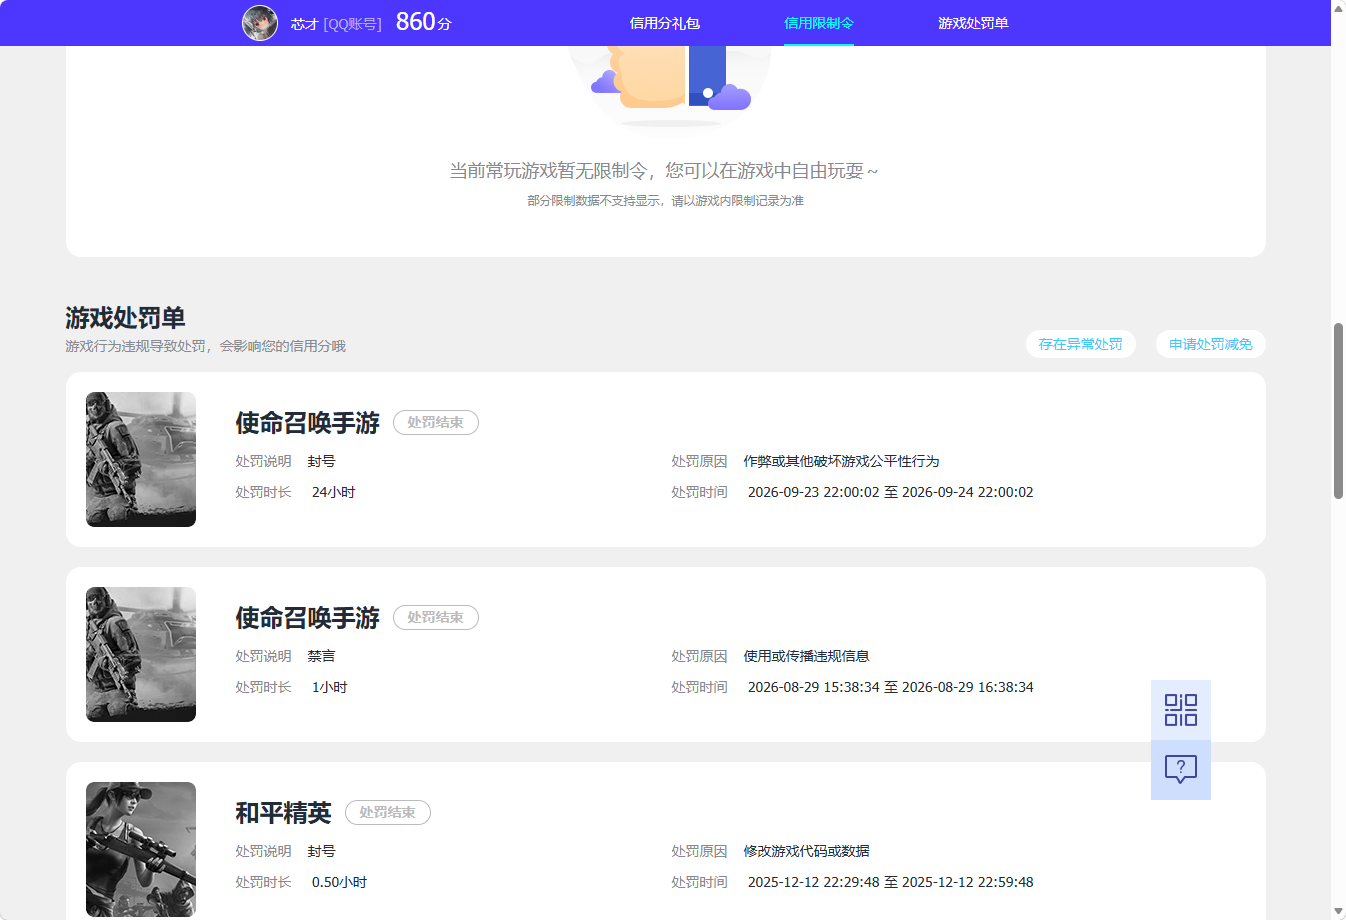
Task: Click the username 芯才 [QQ账号]
Action: point(336,24)
